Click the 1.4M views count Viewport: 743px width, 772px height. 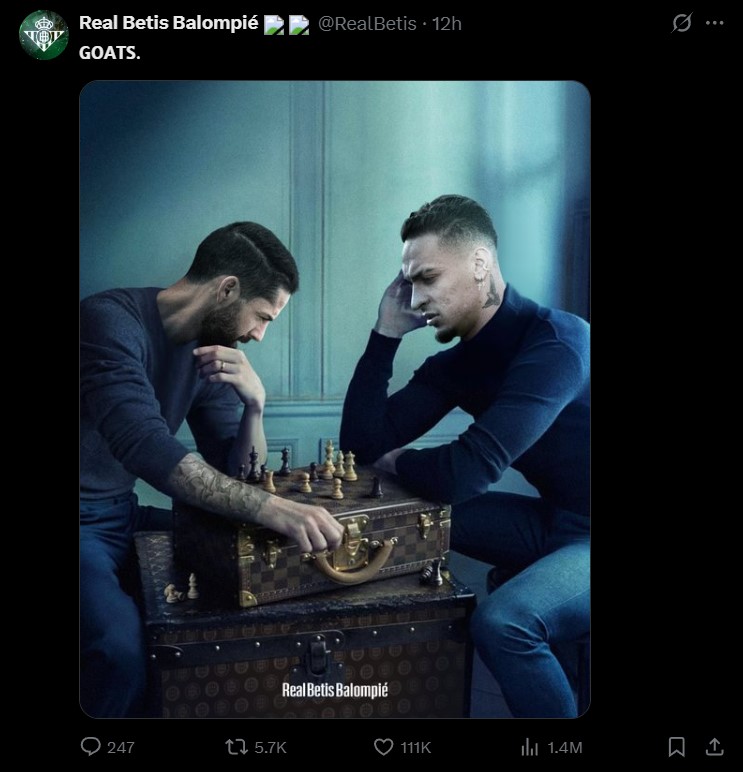point(565,748)
